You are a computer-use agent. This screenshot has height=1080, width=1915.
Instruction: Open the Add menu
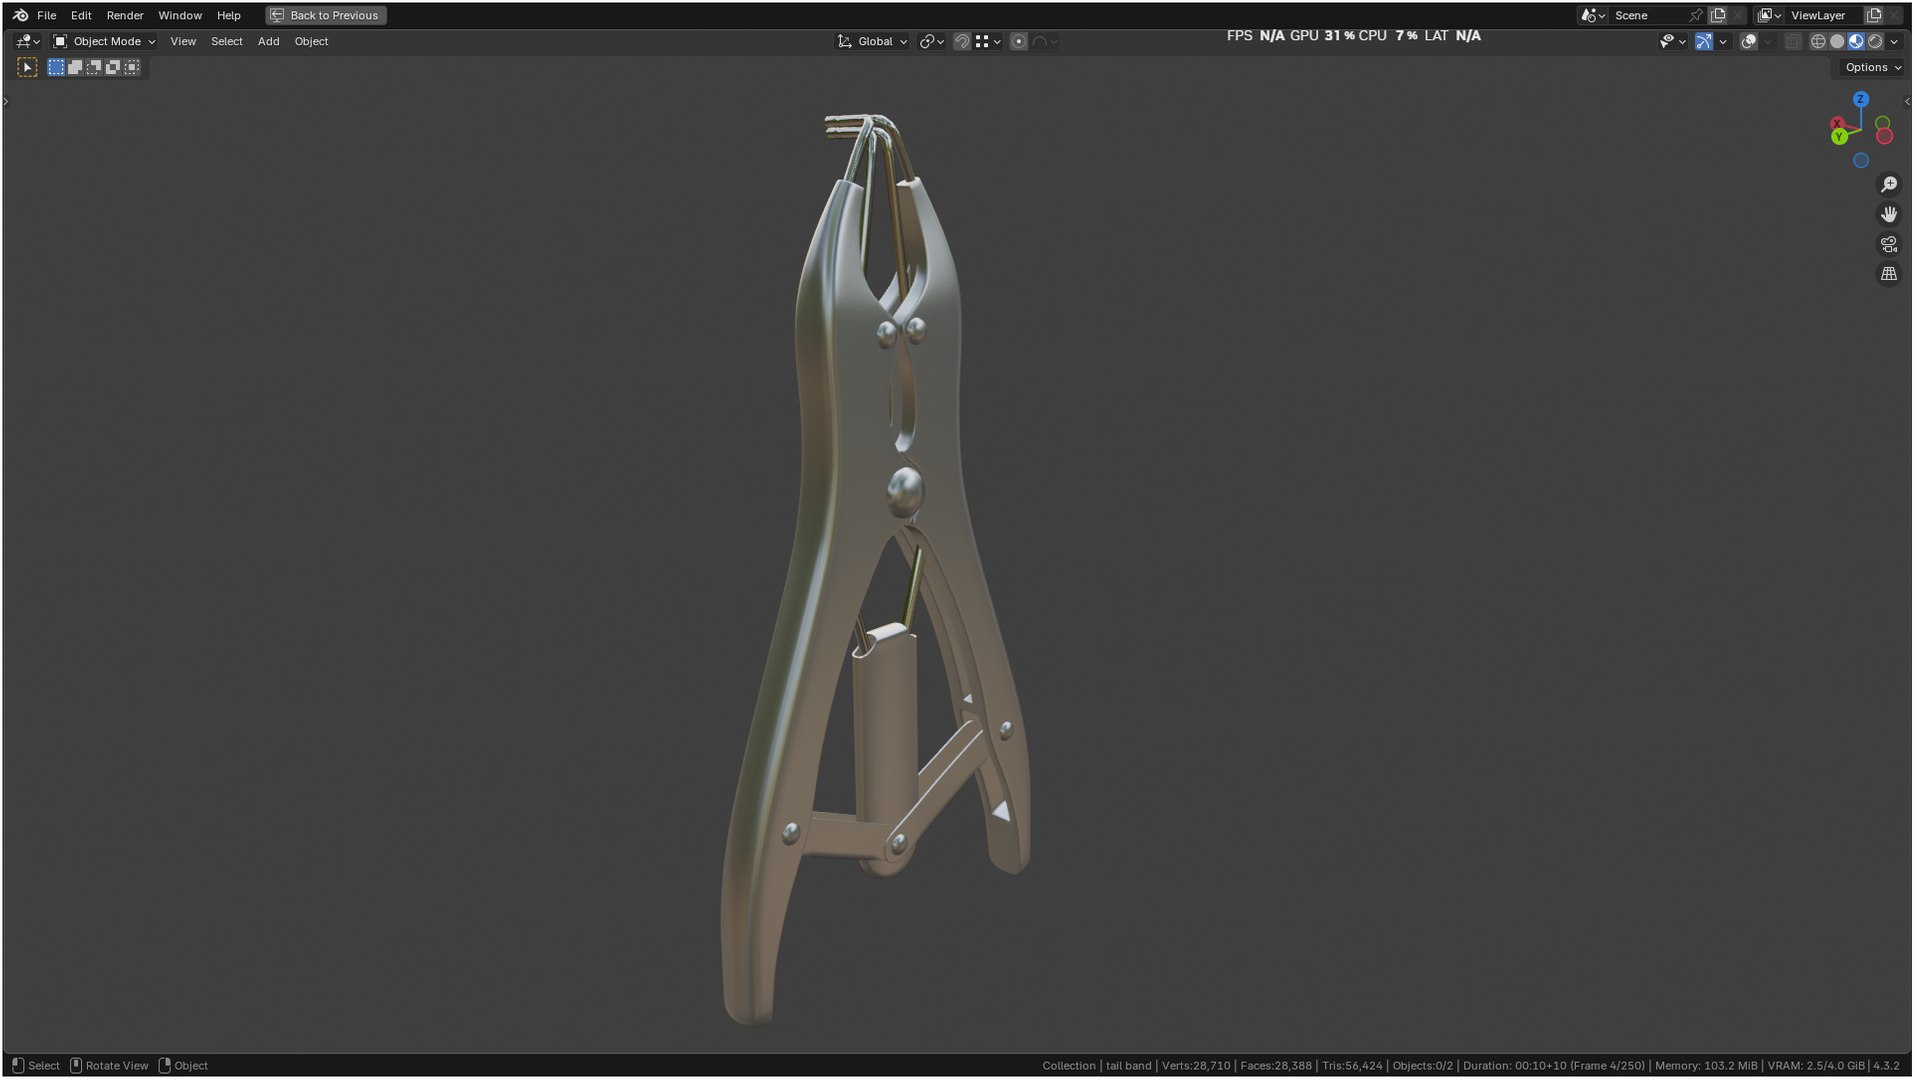[268, 41]
